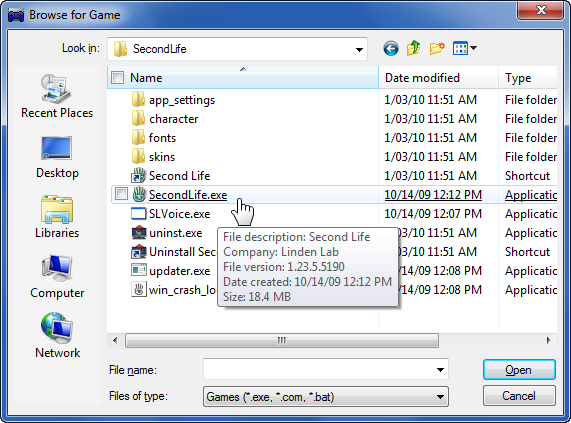Screen dimensions: 571x423
Task: Open the View menu dropdown arrow
Action: (x=473, y=48)
